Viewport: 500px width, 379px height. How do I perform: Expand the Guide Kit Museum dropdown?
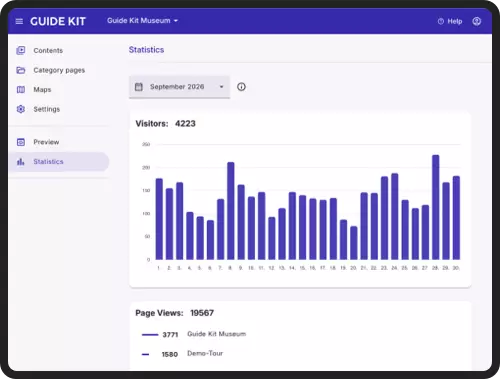click(142, 21)
